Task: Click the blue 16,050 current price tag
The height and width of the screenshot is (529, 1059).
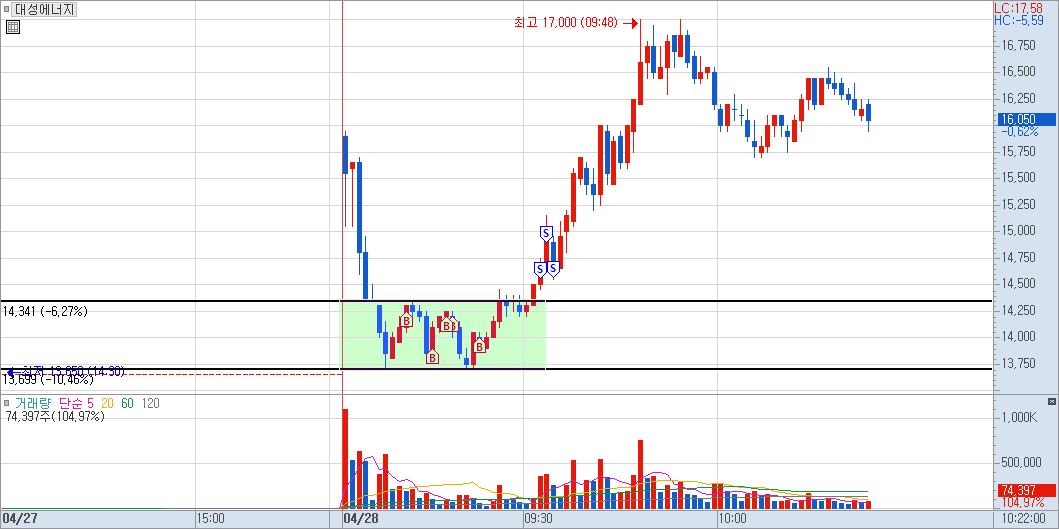Action: point(1026,120)
